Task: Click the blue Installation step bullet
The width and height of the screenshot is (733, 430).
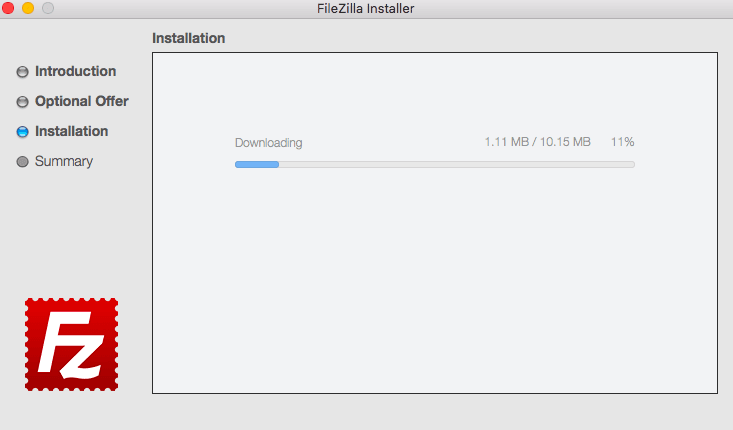Action: [23, 132]
